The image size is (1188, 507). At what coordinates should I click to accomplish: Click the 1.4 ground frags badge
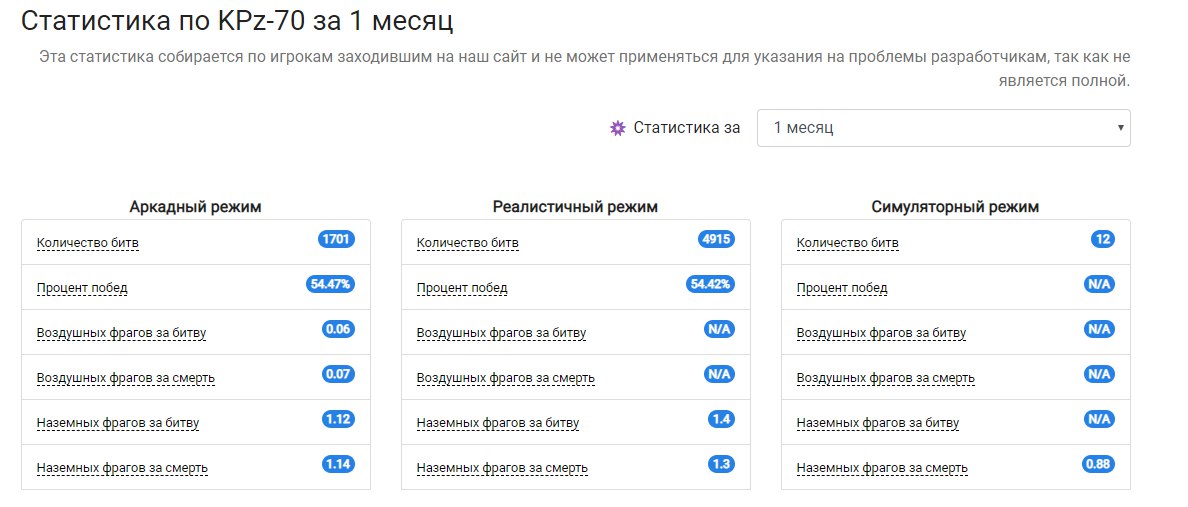pyautogui.click(x=720, y=419)
